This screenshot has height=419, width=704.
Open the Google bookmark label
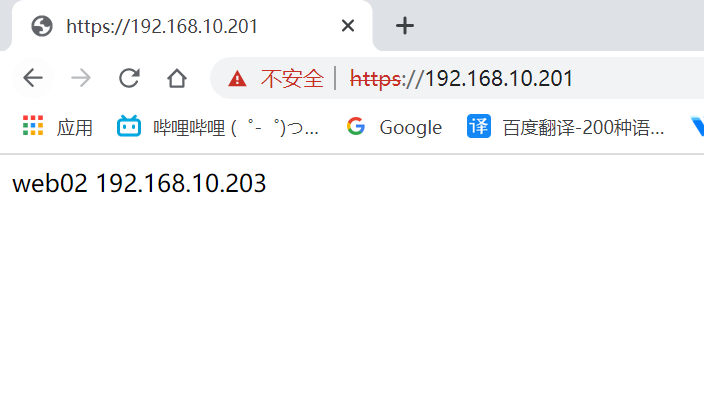click(411, 128)
